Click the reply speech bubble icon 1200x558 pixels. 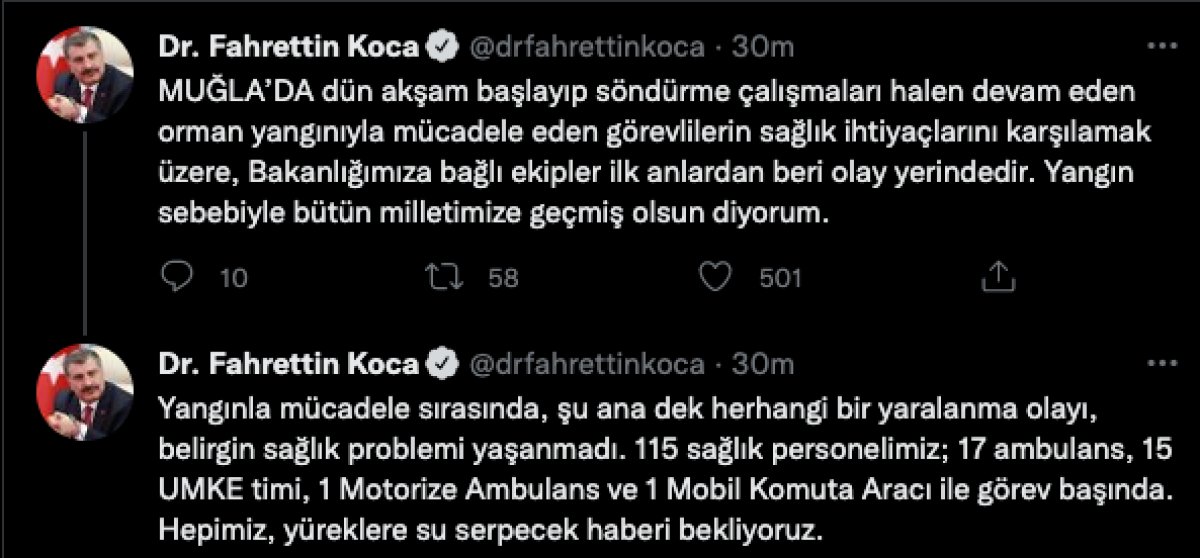(176, 277)
